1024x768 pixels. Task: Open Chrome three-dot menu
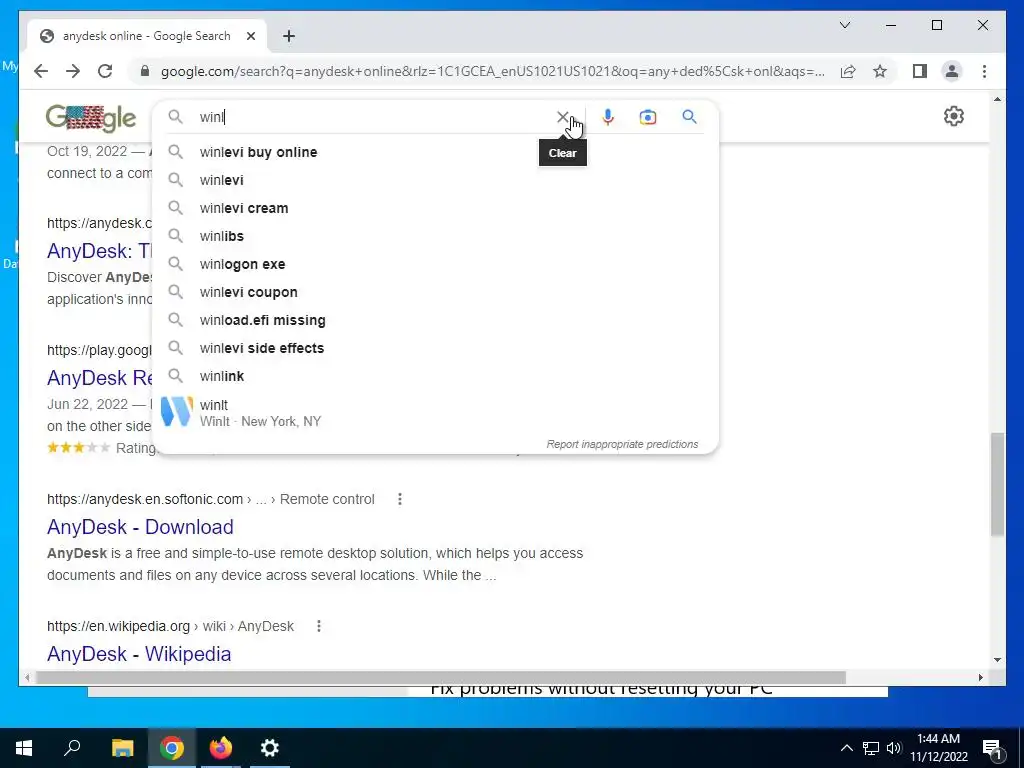tap(984, 71)
